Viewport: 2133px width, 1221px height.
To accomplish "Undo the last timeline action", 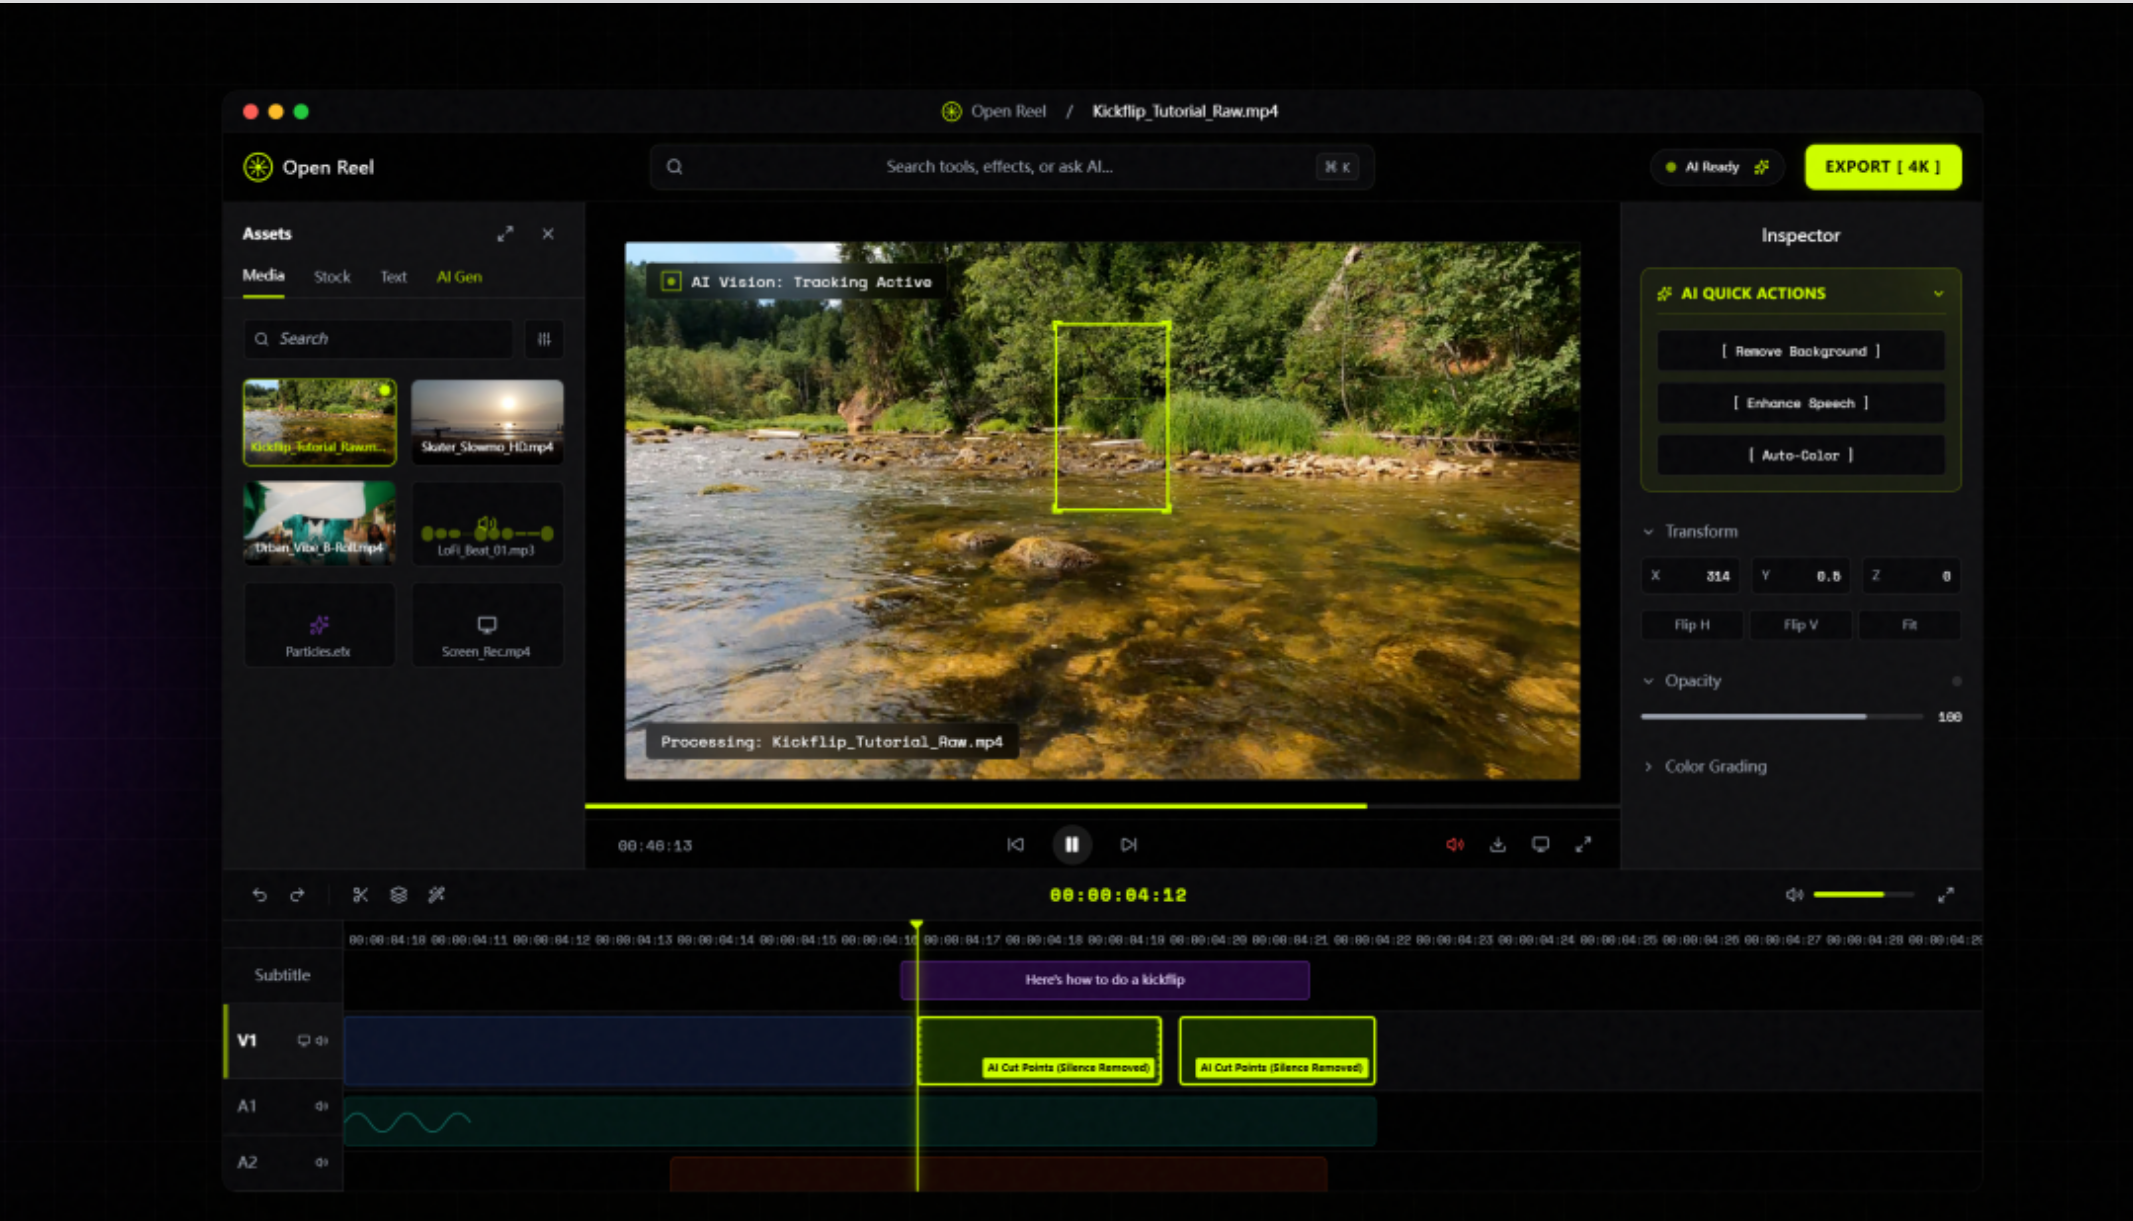I will [x=260, y=895].
